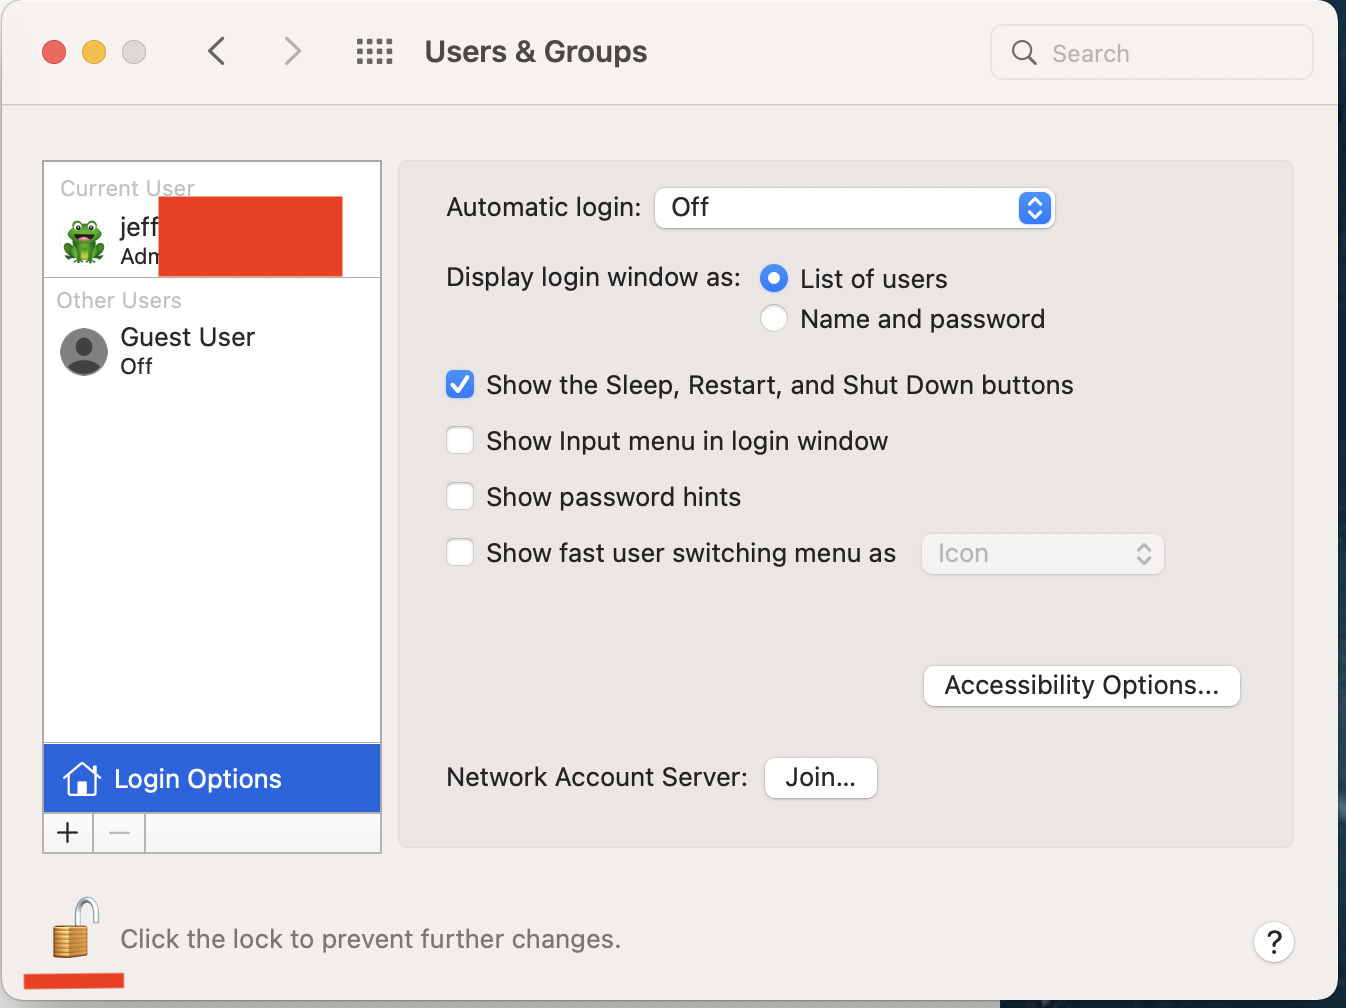Image resolution: width=1346 pixels, height=1008 pixels.
Task: Click the Accessibility Options button
Action: 1081,686
